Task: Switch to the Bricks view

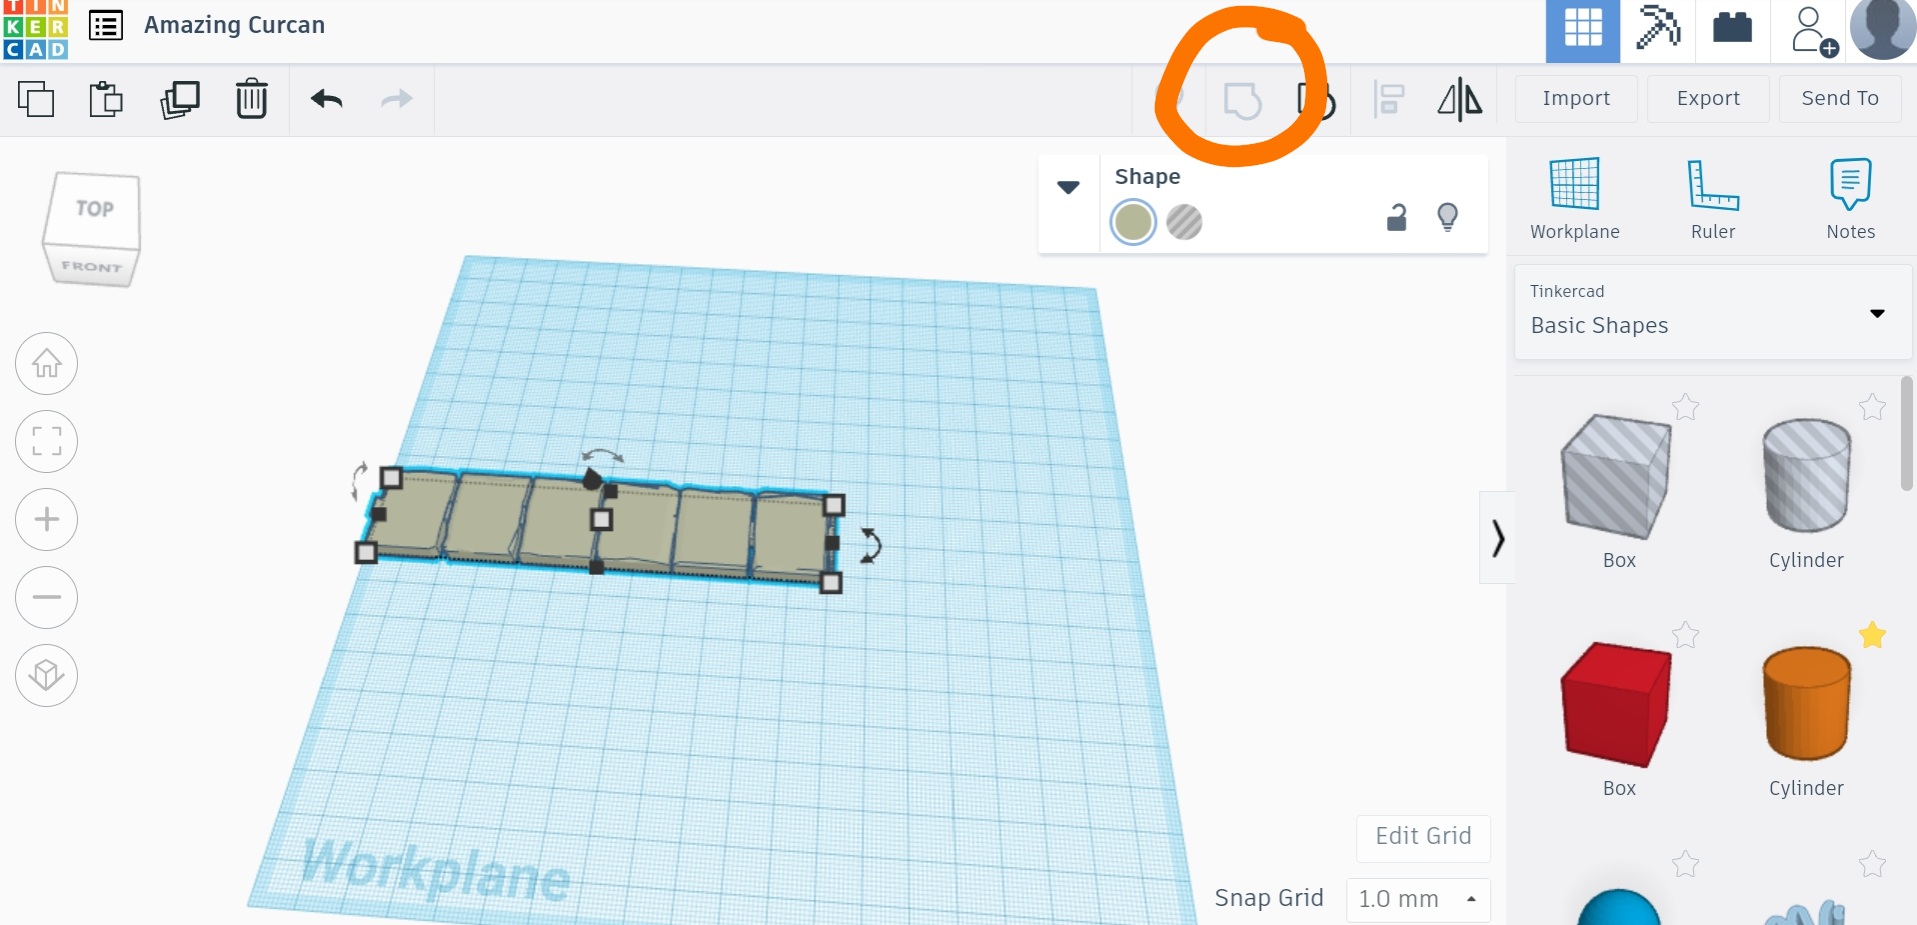Action: [1732, 30]
